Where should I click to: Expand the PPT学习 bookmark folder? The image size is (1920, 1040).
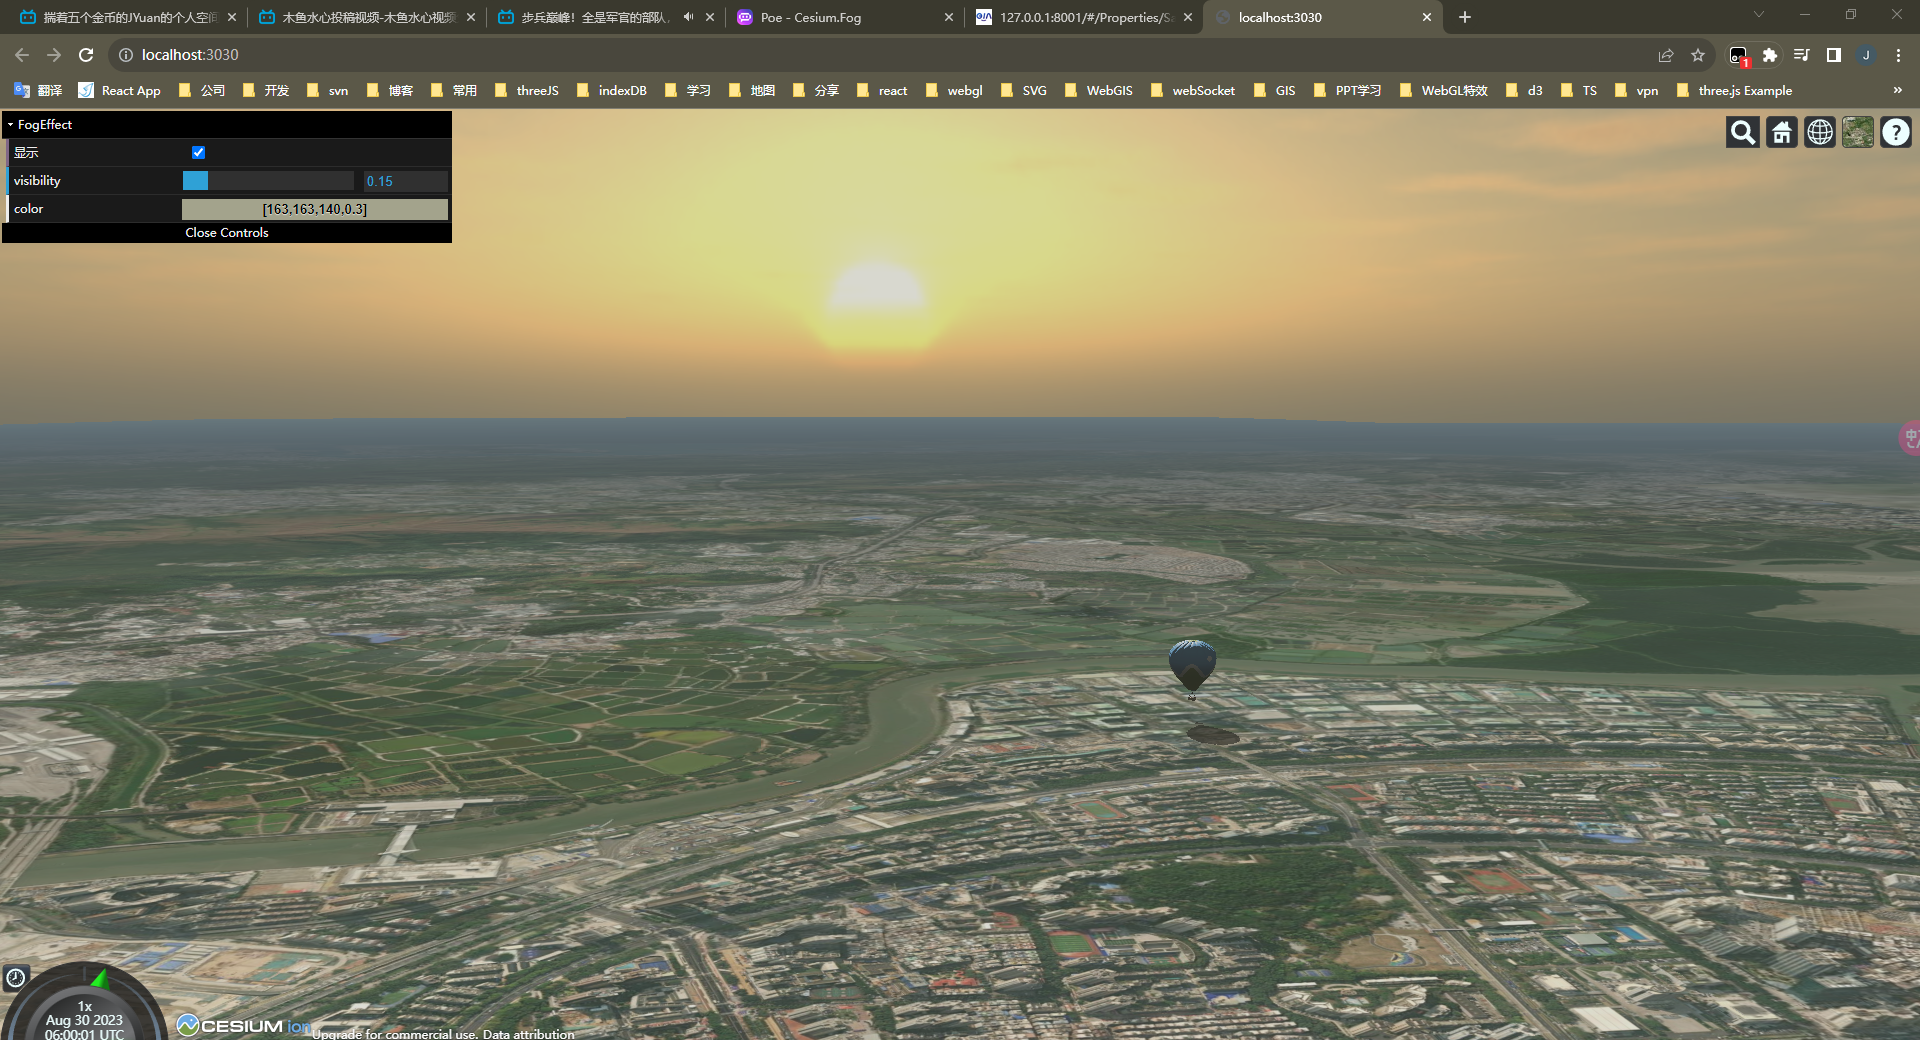1348,90
